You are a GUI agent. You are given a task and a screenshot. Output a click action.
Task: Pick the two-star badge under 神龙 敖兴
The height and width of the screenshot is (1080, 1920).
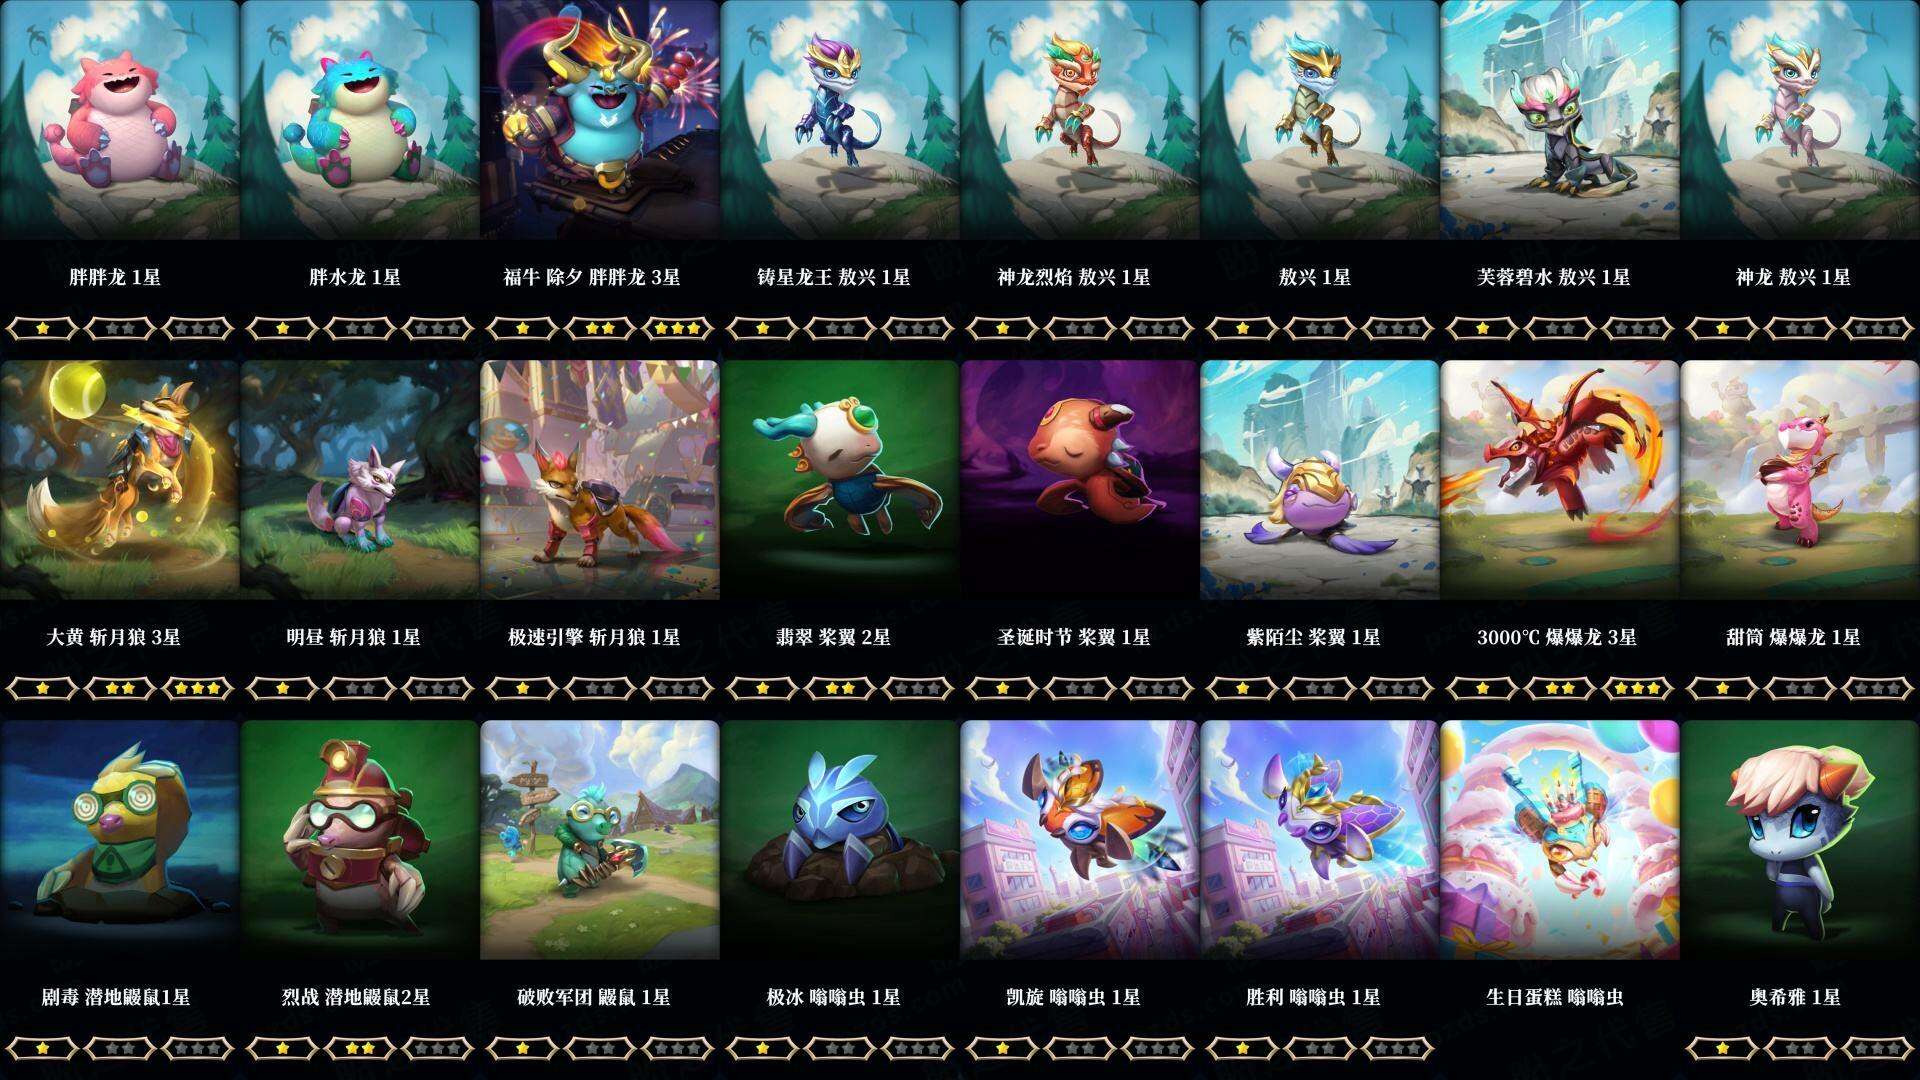pyautogui.click(x=1800, y=328)
